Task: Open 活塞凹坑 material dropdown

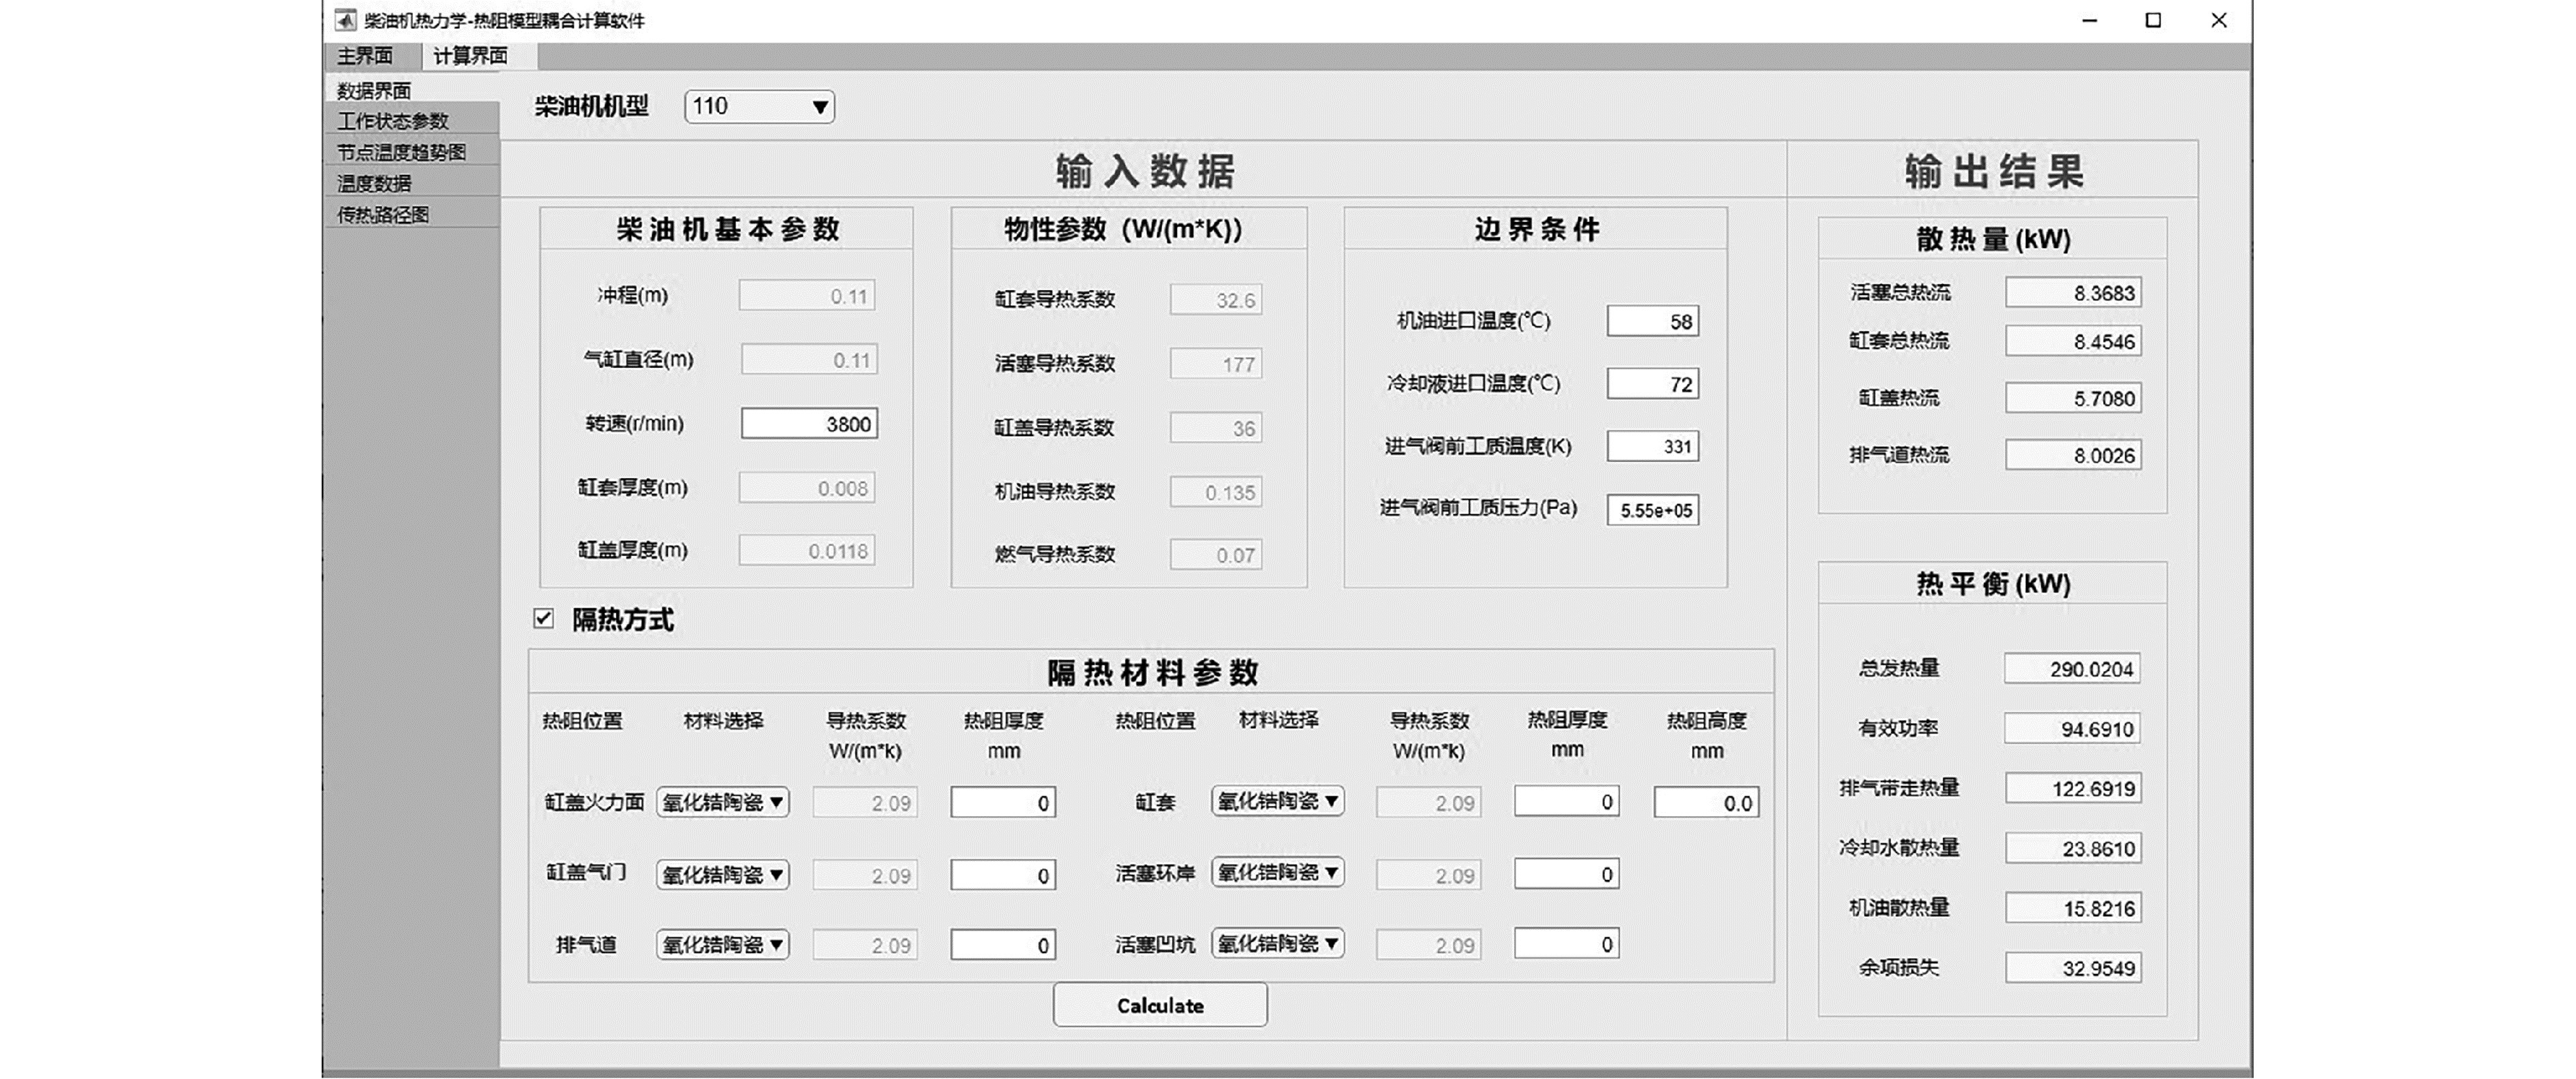Action: point(1277,943)
